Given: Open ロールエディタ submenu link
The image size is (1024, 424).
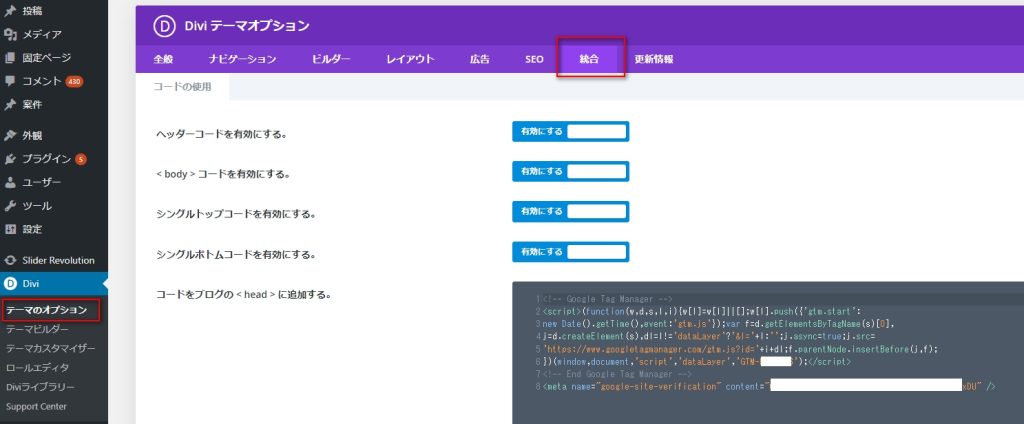Looking at the screenshot, I should (x=37, y=368).
